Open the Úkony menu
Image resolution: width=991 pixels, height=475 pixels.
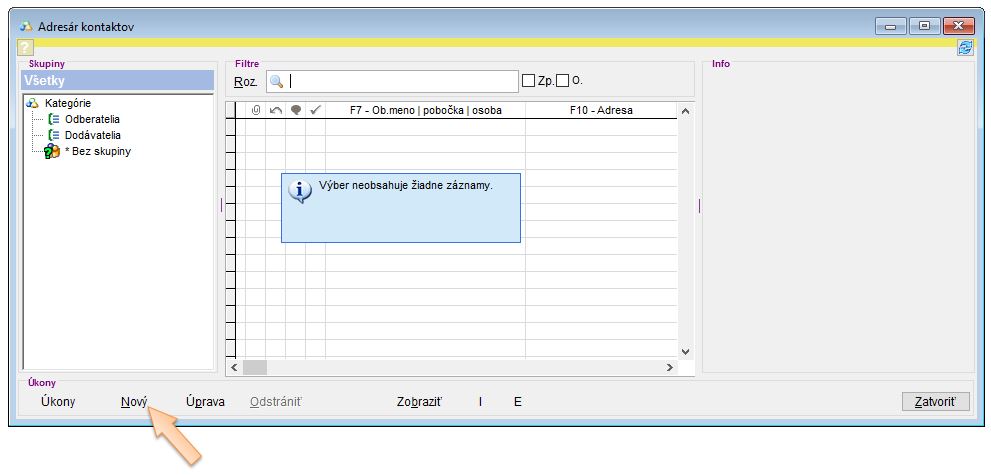[58, 402]
